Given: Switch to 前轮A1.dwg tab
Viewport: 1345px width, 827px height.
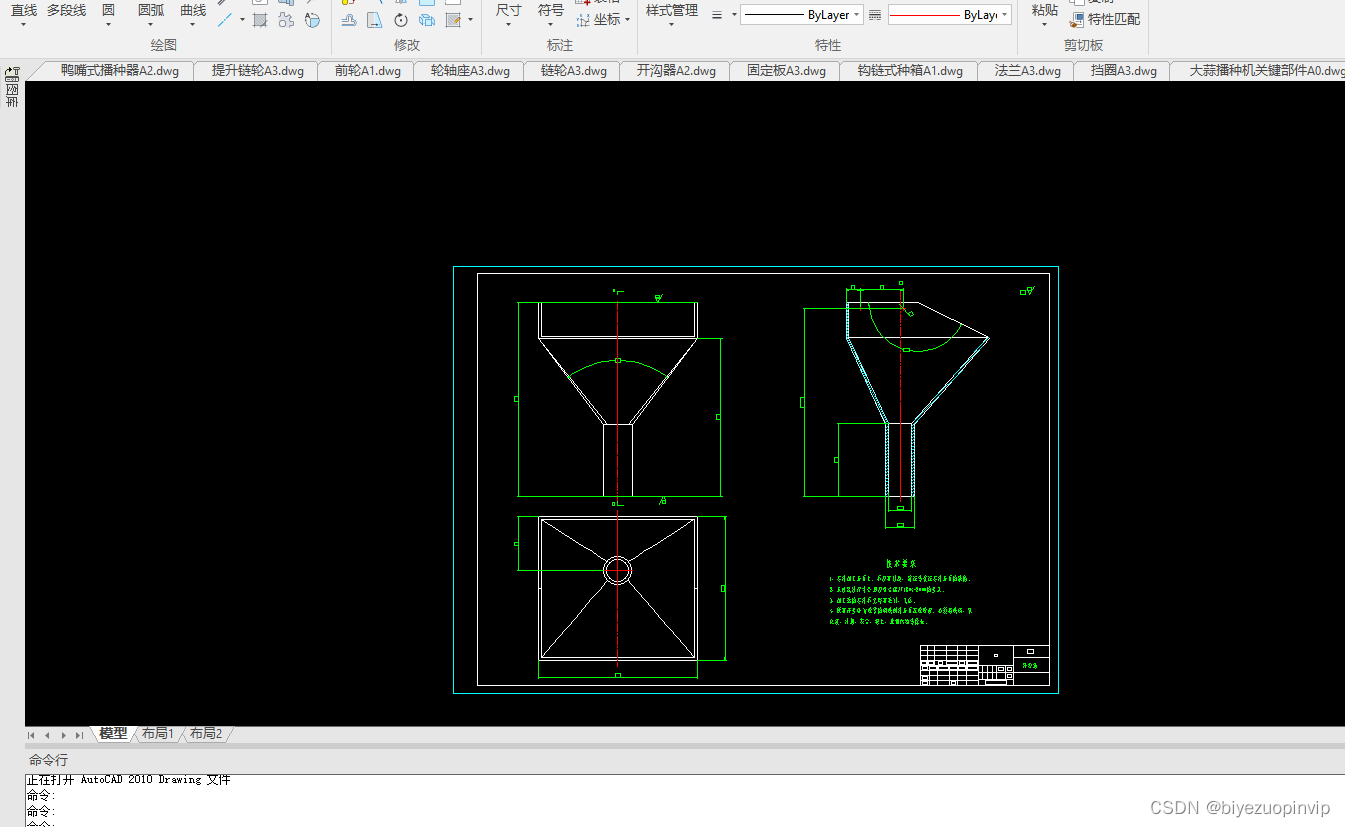Looking at the screenshot, I should pos(368,71).
